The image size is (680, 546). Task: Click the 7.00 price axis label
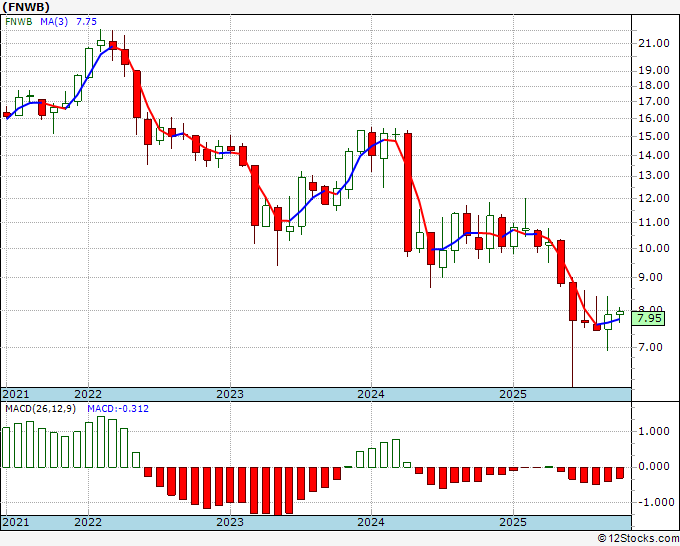[x=650, y=347]
